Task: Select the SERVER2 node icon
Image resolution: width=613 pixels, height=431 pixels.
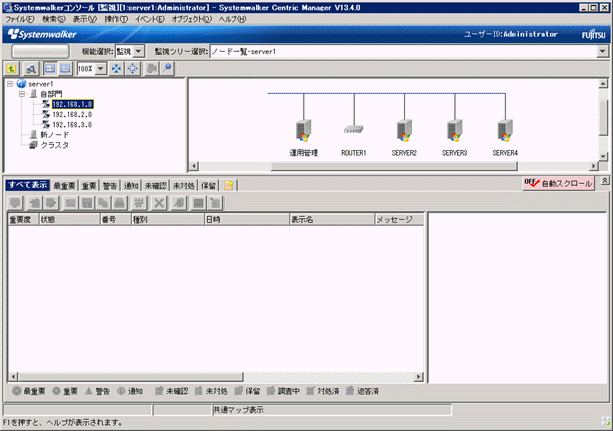Action: pyautogui.click(x=404, y=130)
